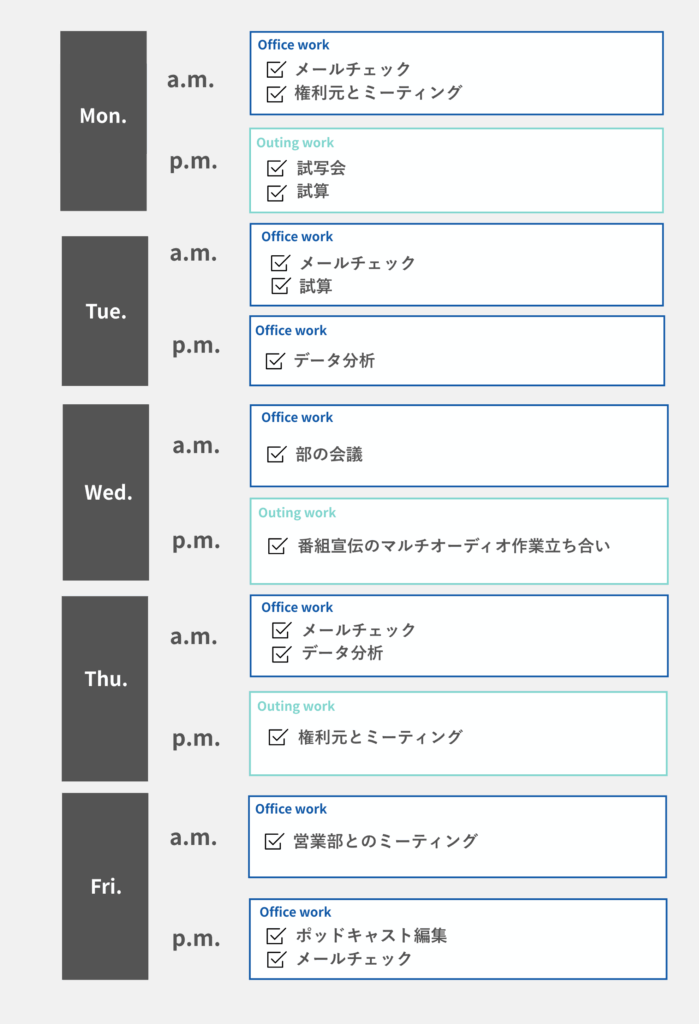
Task: Toggle the ポッドキャスト編集 checkbox
Action: [x=276, y=936]
